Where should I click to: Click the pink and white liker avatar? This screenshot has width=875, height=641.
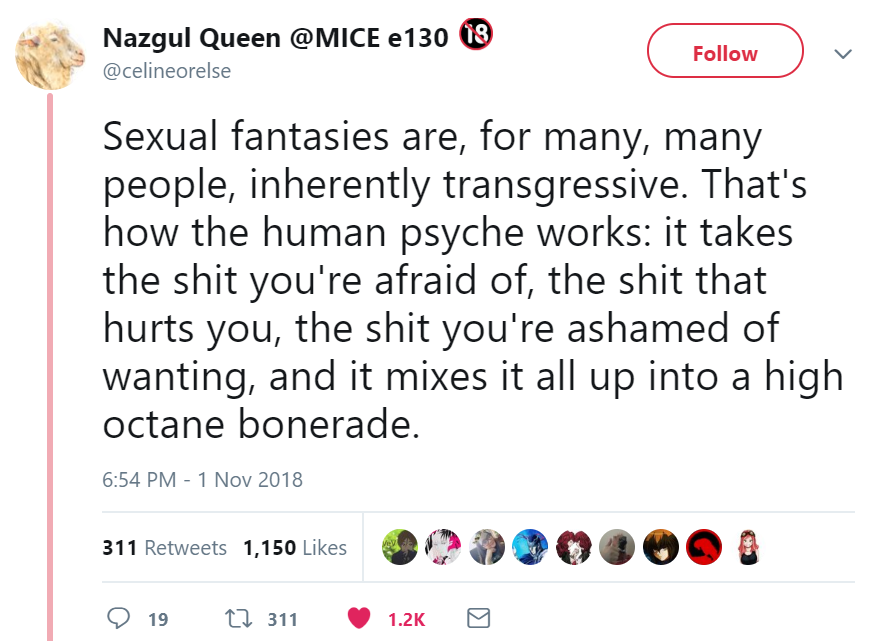[443, 547]
